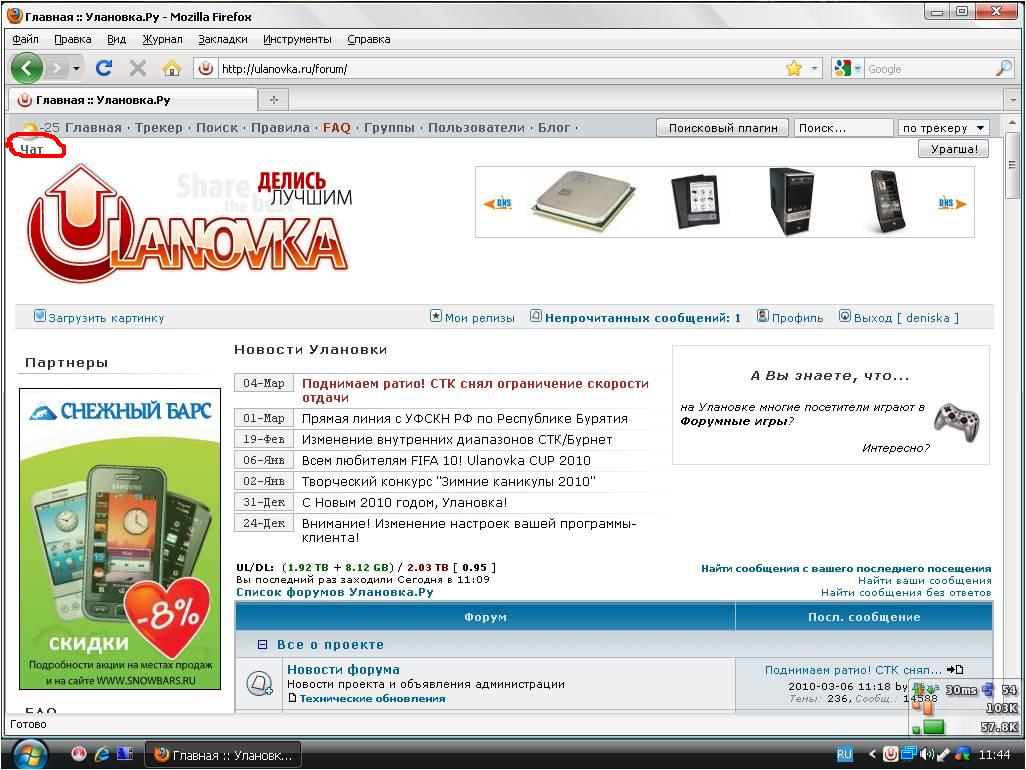Click the Новости форума forum icon
This screenshot has width=1026, height=770.
pos(259,684)
